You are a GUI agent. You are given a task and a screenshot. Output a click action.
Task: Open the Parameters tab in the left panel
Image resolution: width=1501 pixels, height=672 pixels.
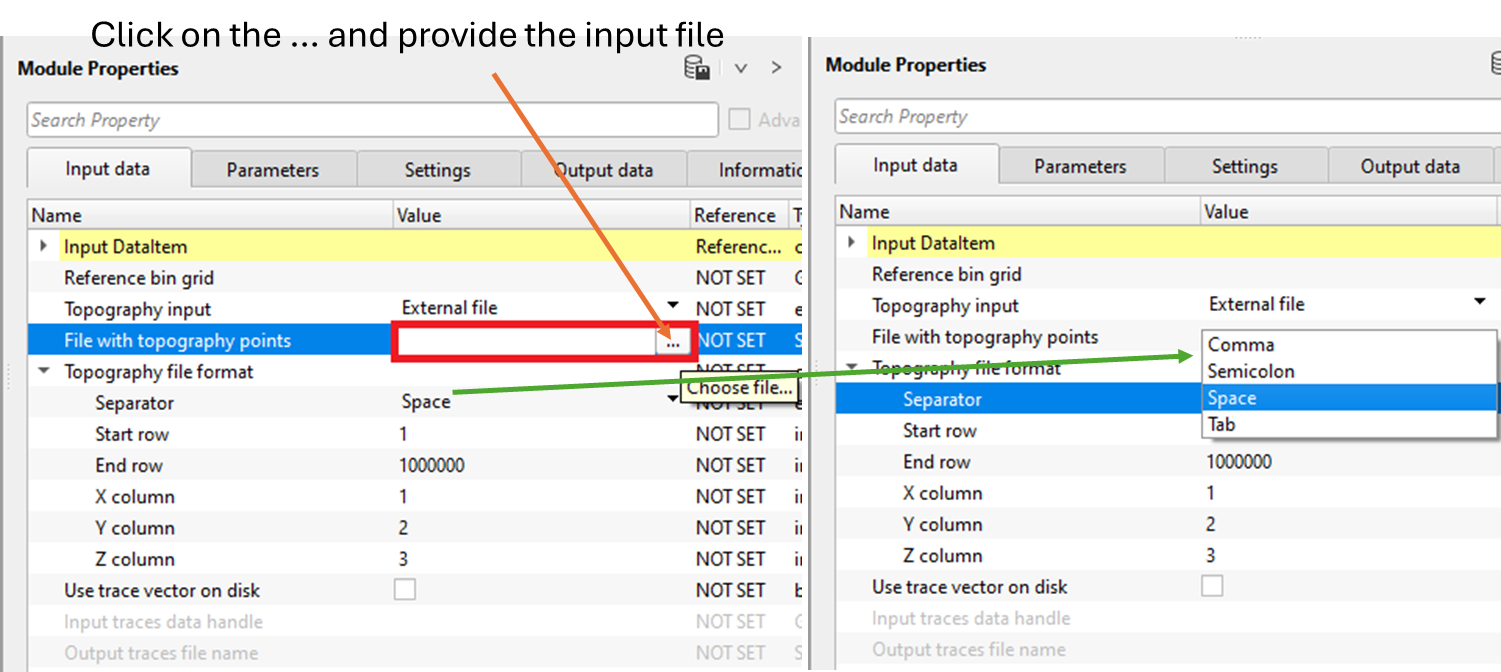272,170
